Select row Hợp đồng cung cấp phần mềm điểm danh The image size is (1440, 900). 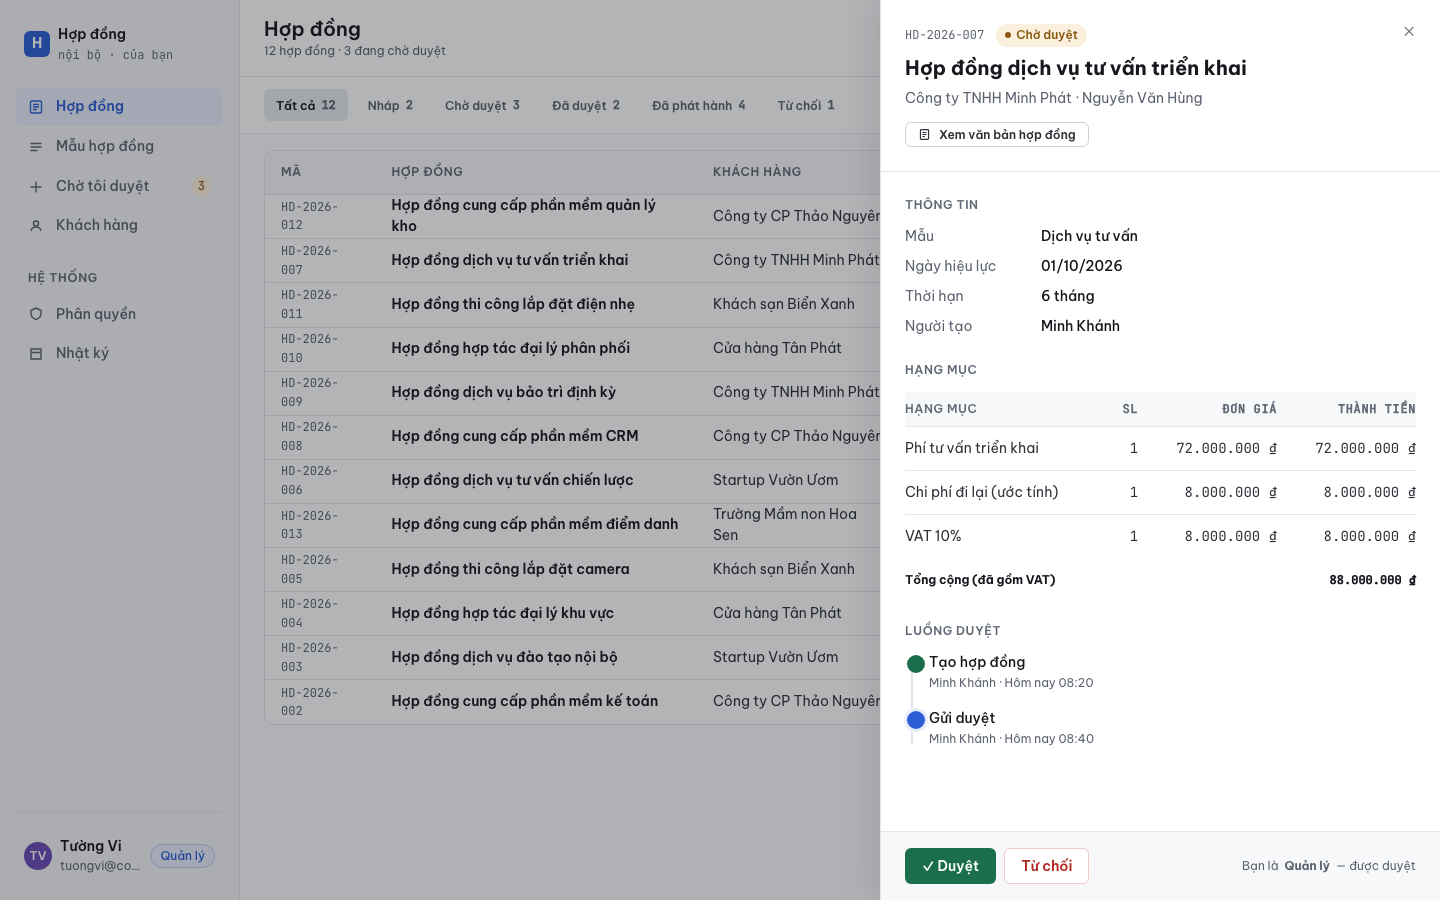click(572, 524)
